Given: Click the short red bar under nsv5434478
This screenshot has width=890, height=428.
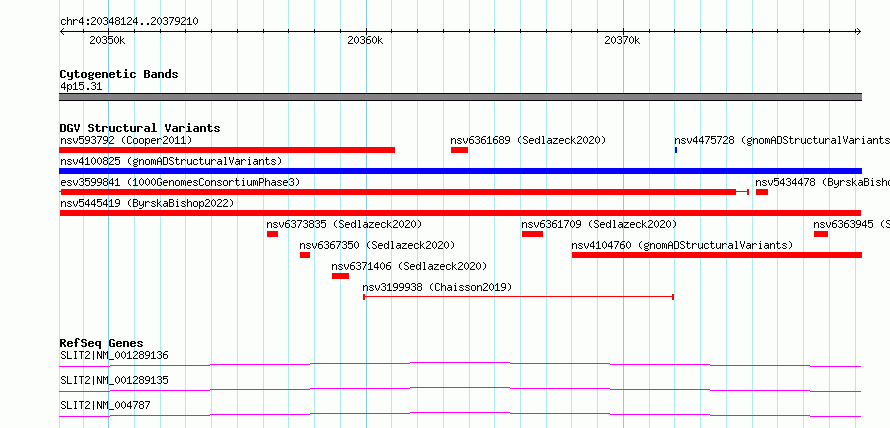Looking at the screenshot, I should click(762, 192).
